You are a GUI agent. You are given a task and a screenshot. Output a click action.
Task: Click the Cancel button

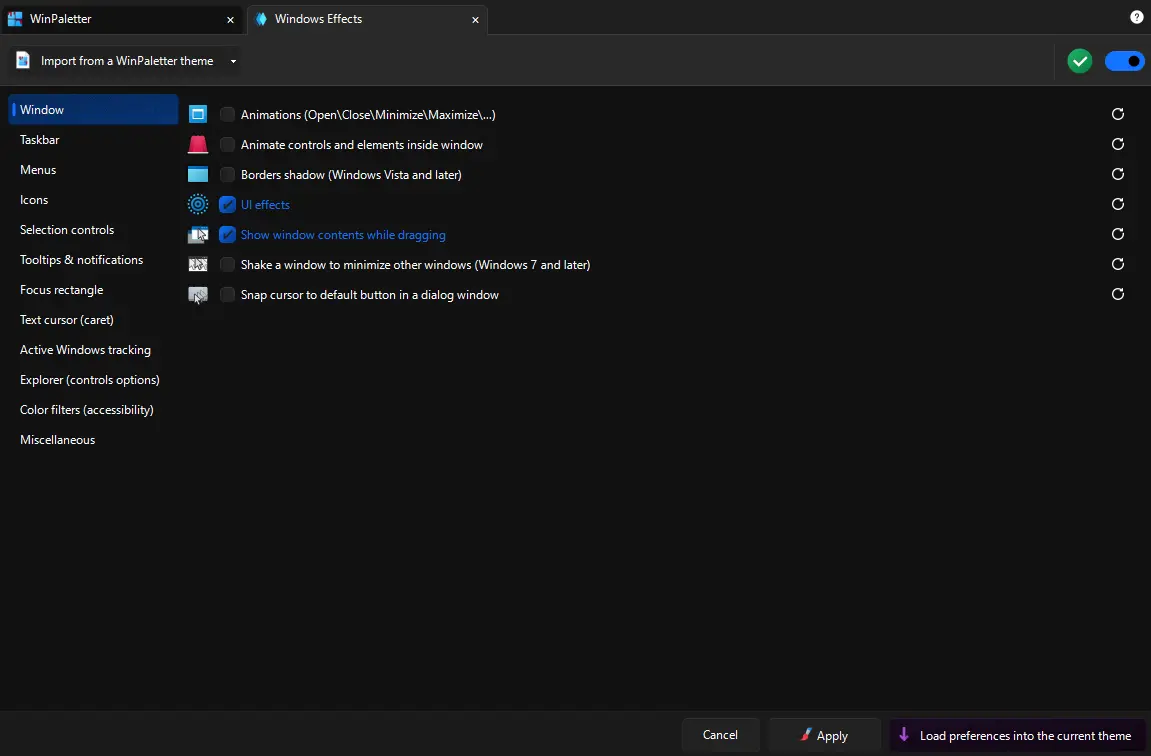pyautogui.click(x=720, y=735)
